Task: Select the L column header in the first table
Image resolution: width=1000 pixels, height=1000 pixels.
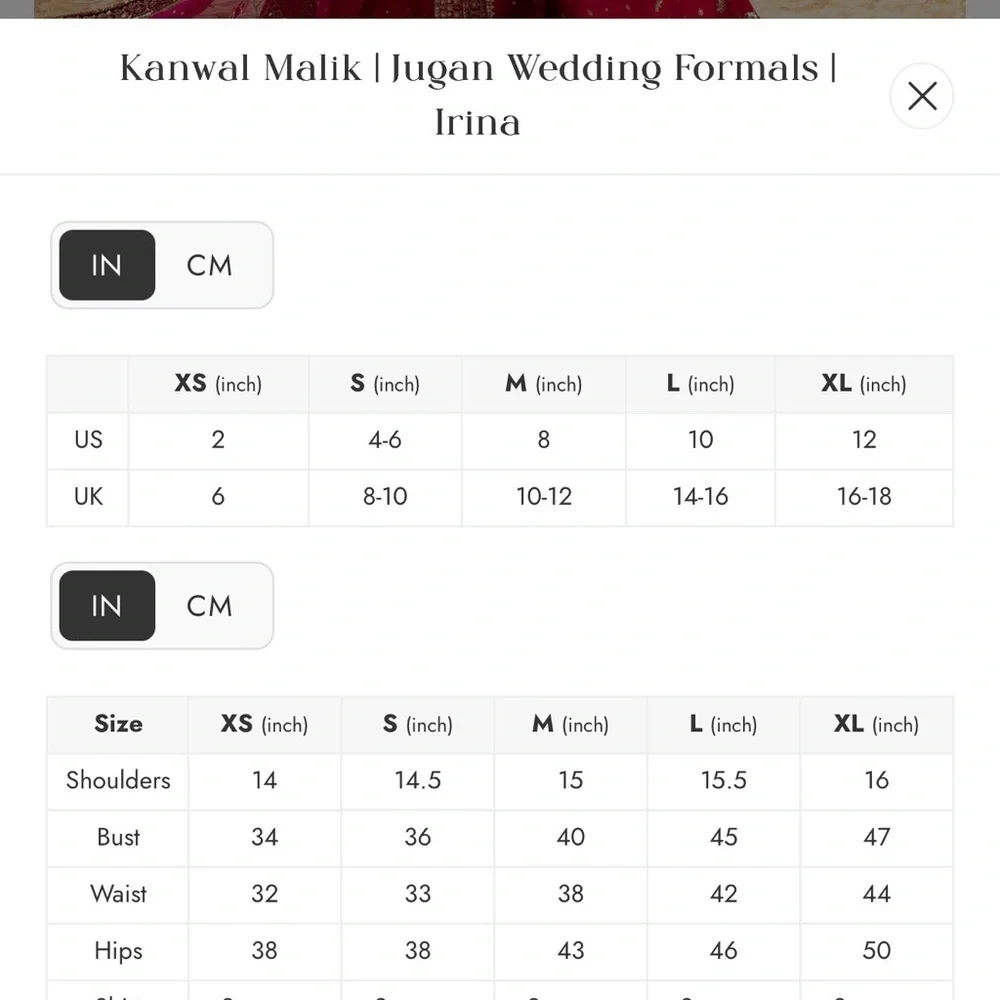Action: pos(700,383)
